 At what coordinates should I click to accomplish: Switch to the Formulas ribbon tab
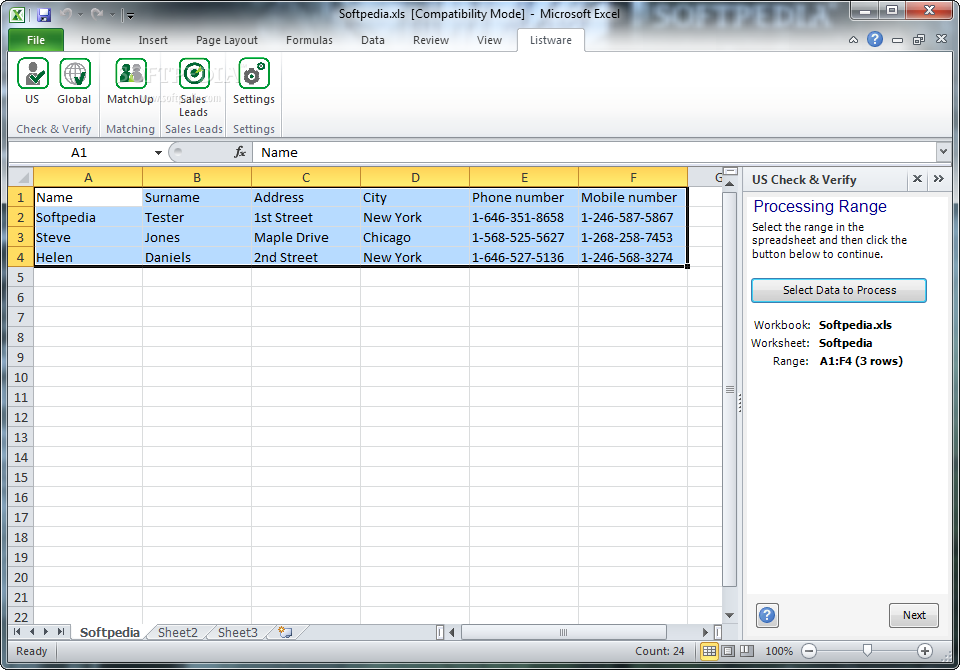point(309,40)
